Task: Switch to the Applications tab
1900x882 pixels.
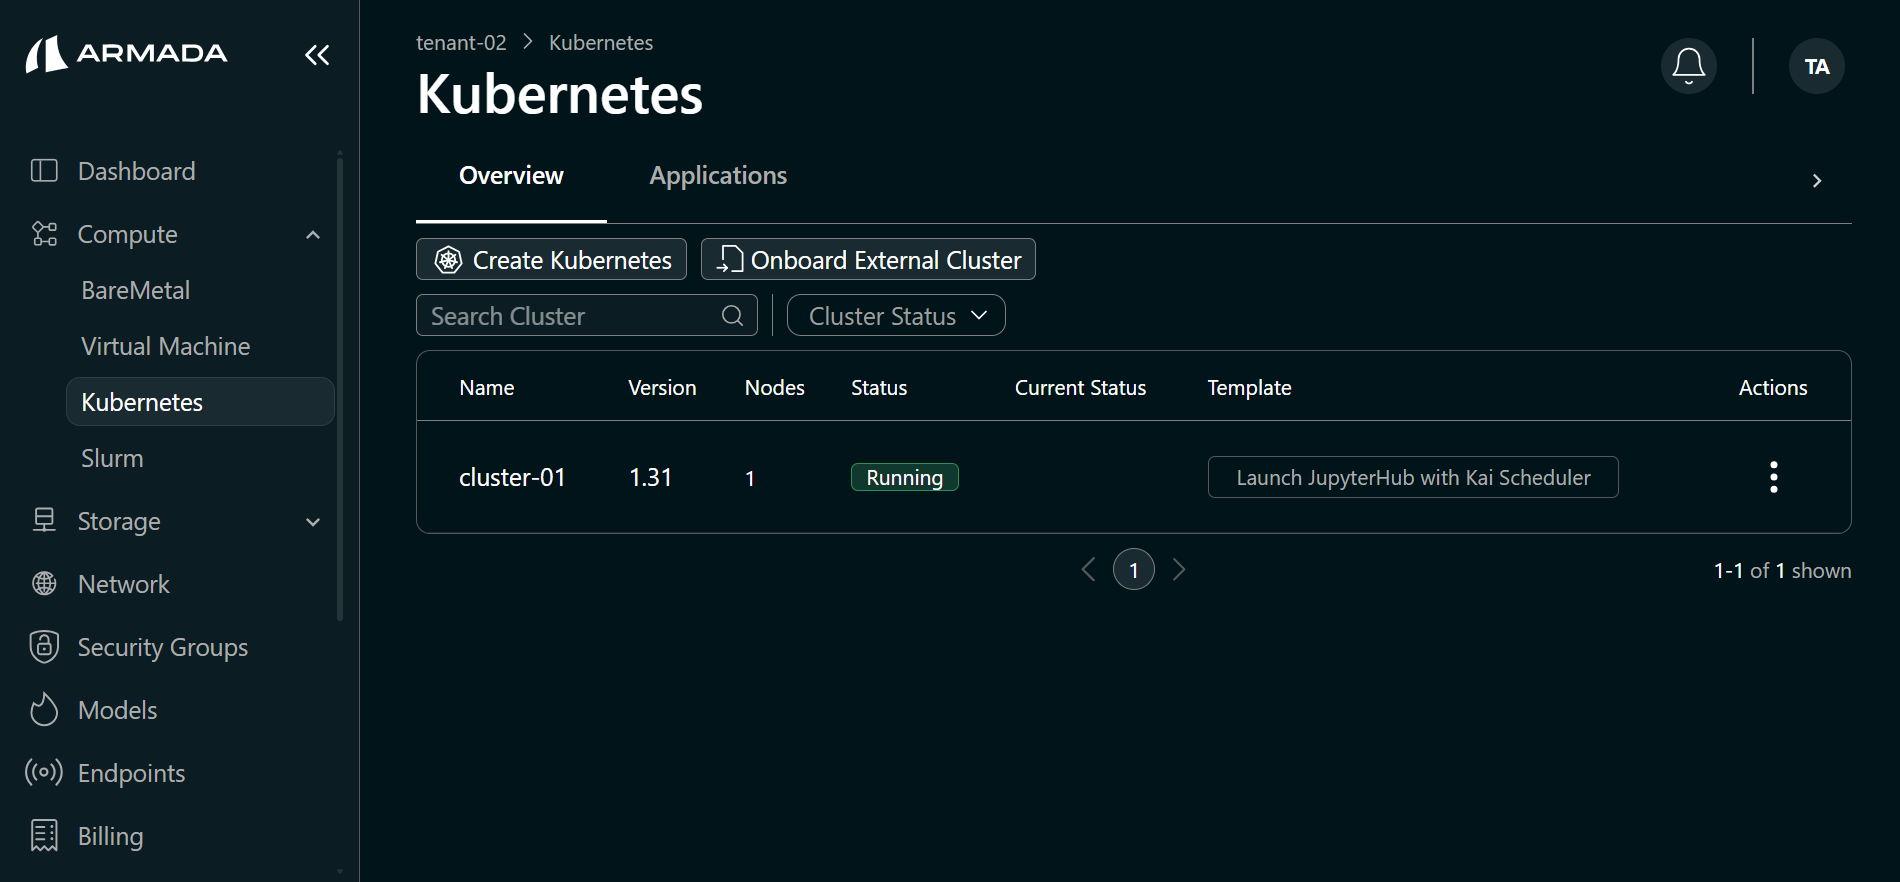Action: point(718,176)
